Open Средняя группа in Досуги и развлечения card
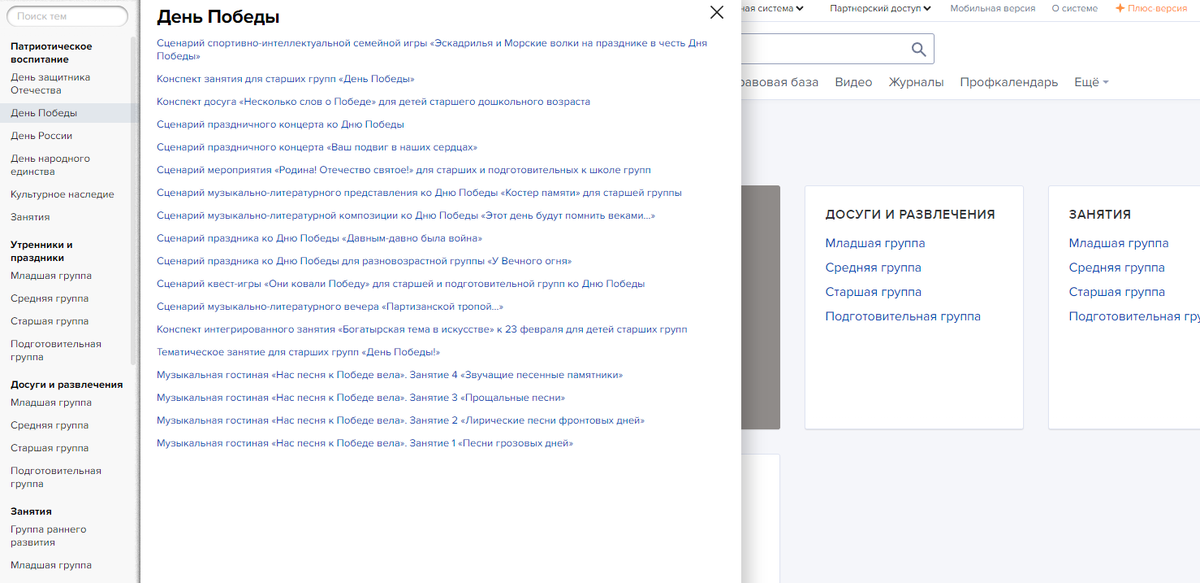 point(873,268)
